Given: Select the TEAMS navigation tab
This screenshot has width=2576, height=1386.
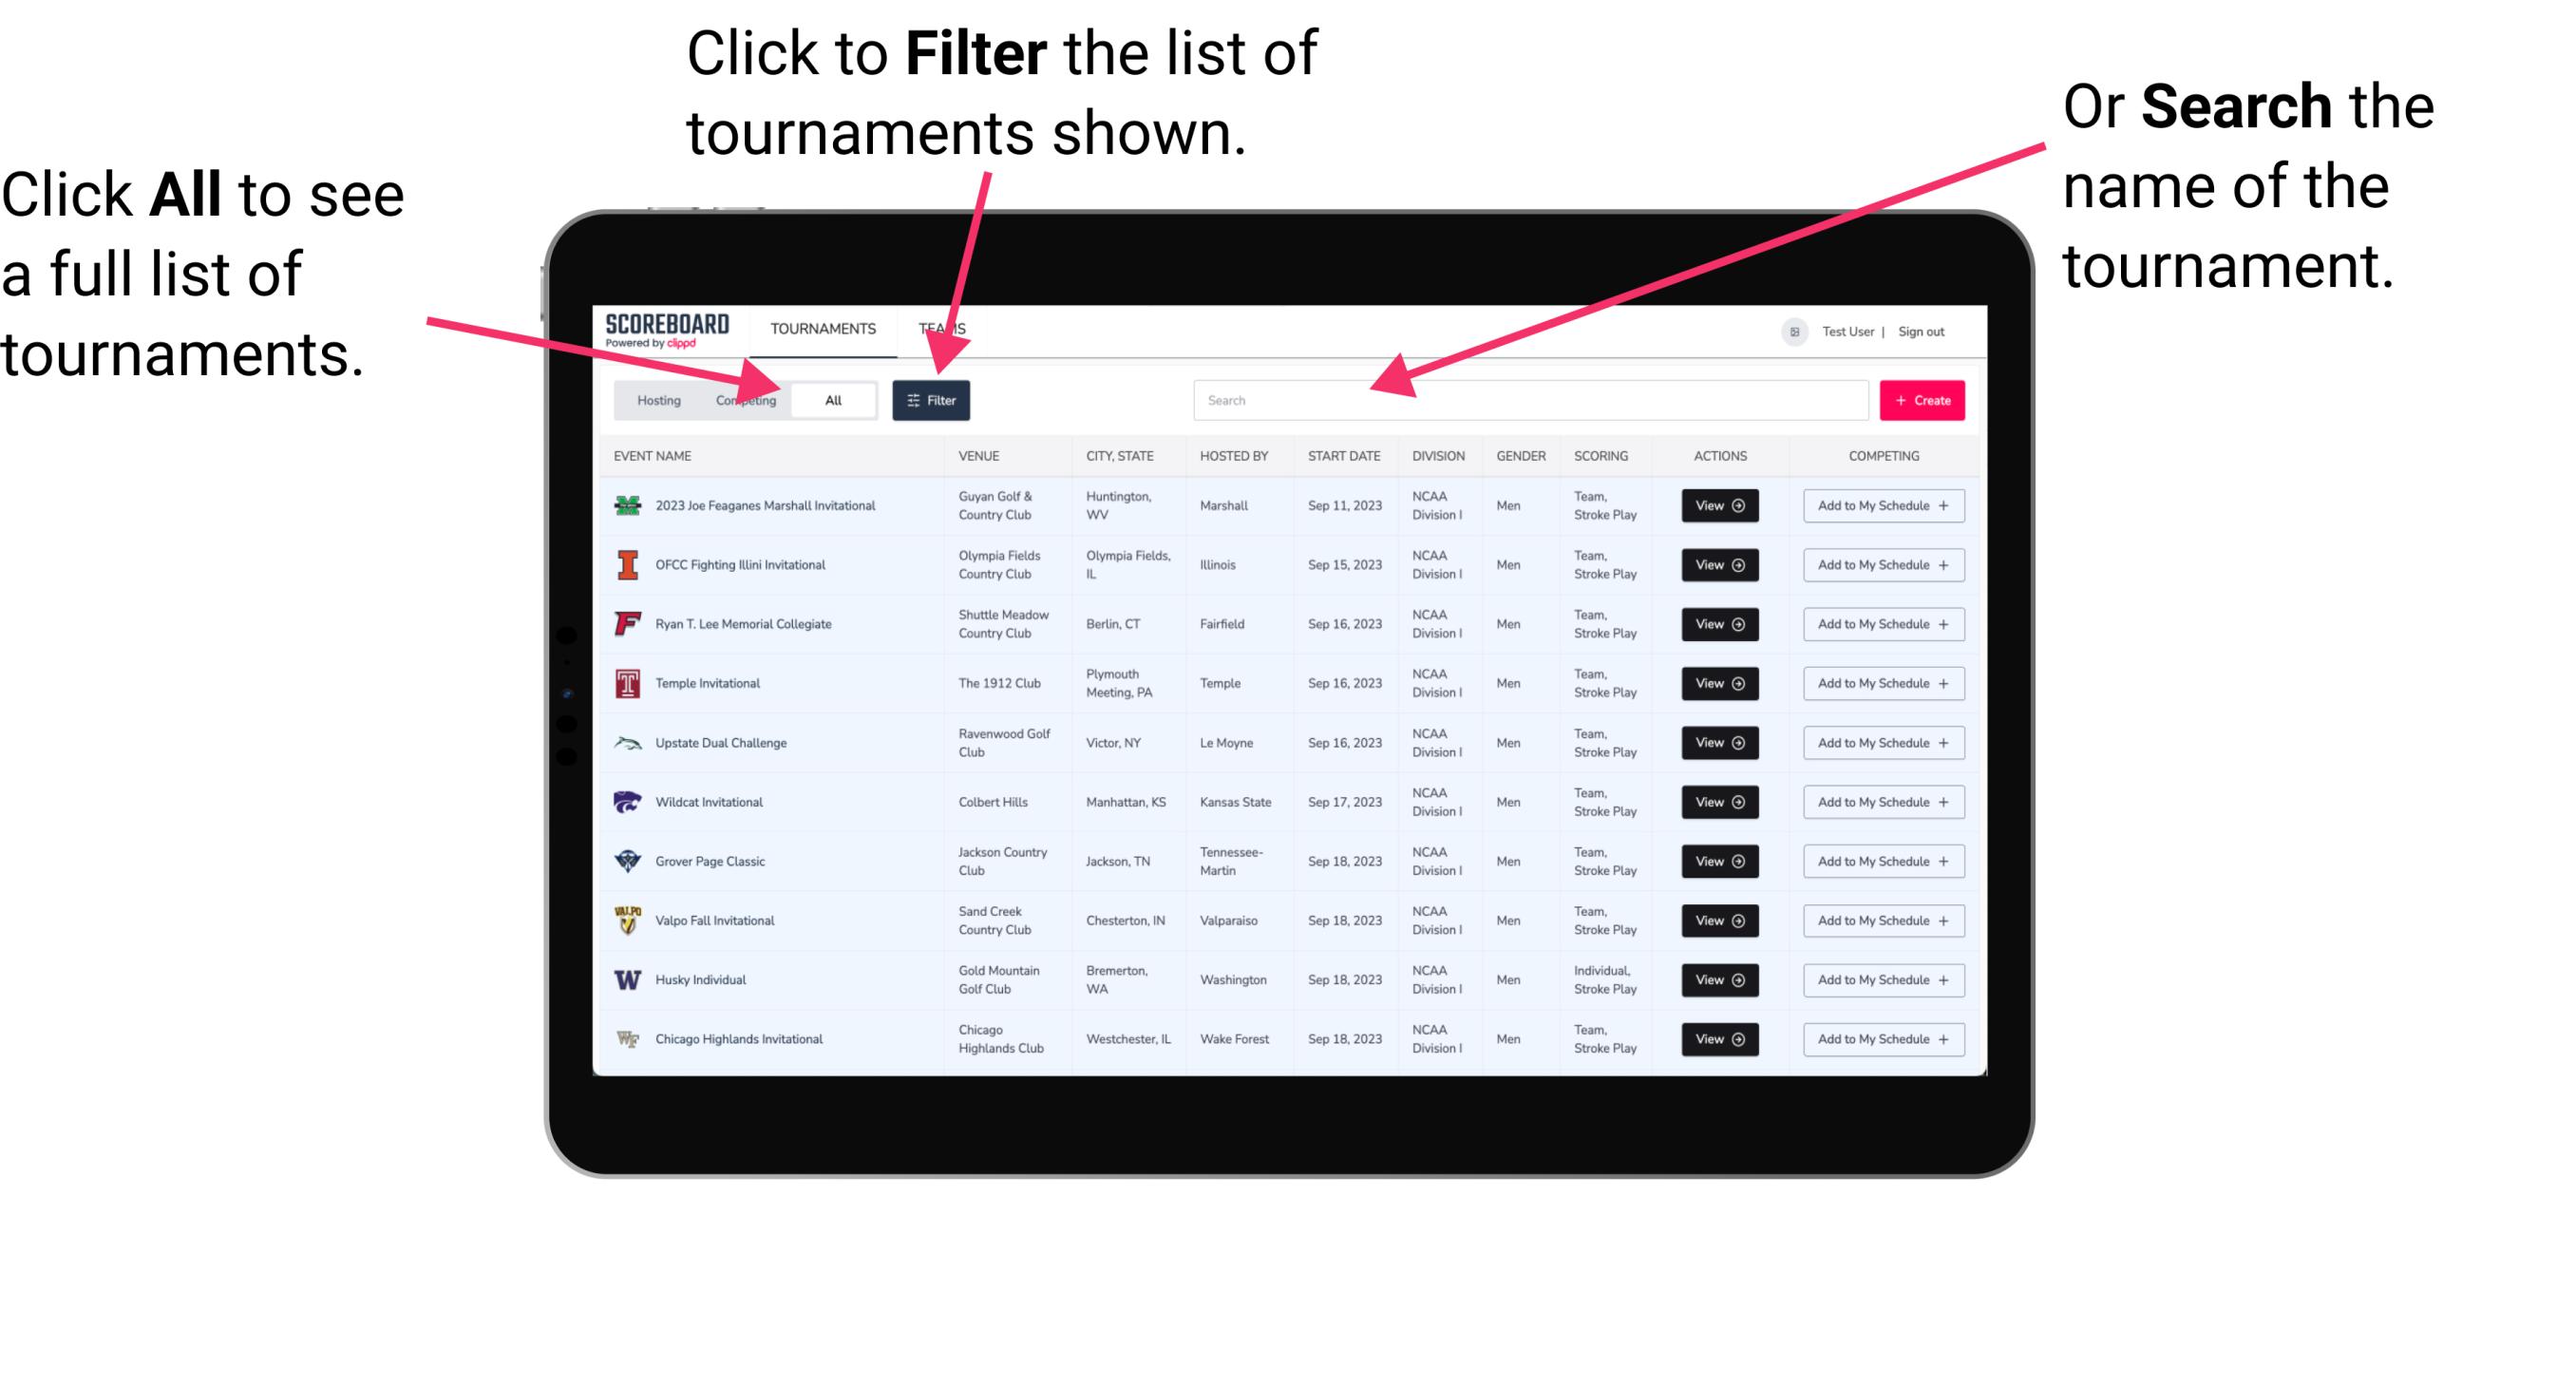Looking at the screenshot, I should 947,328.
